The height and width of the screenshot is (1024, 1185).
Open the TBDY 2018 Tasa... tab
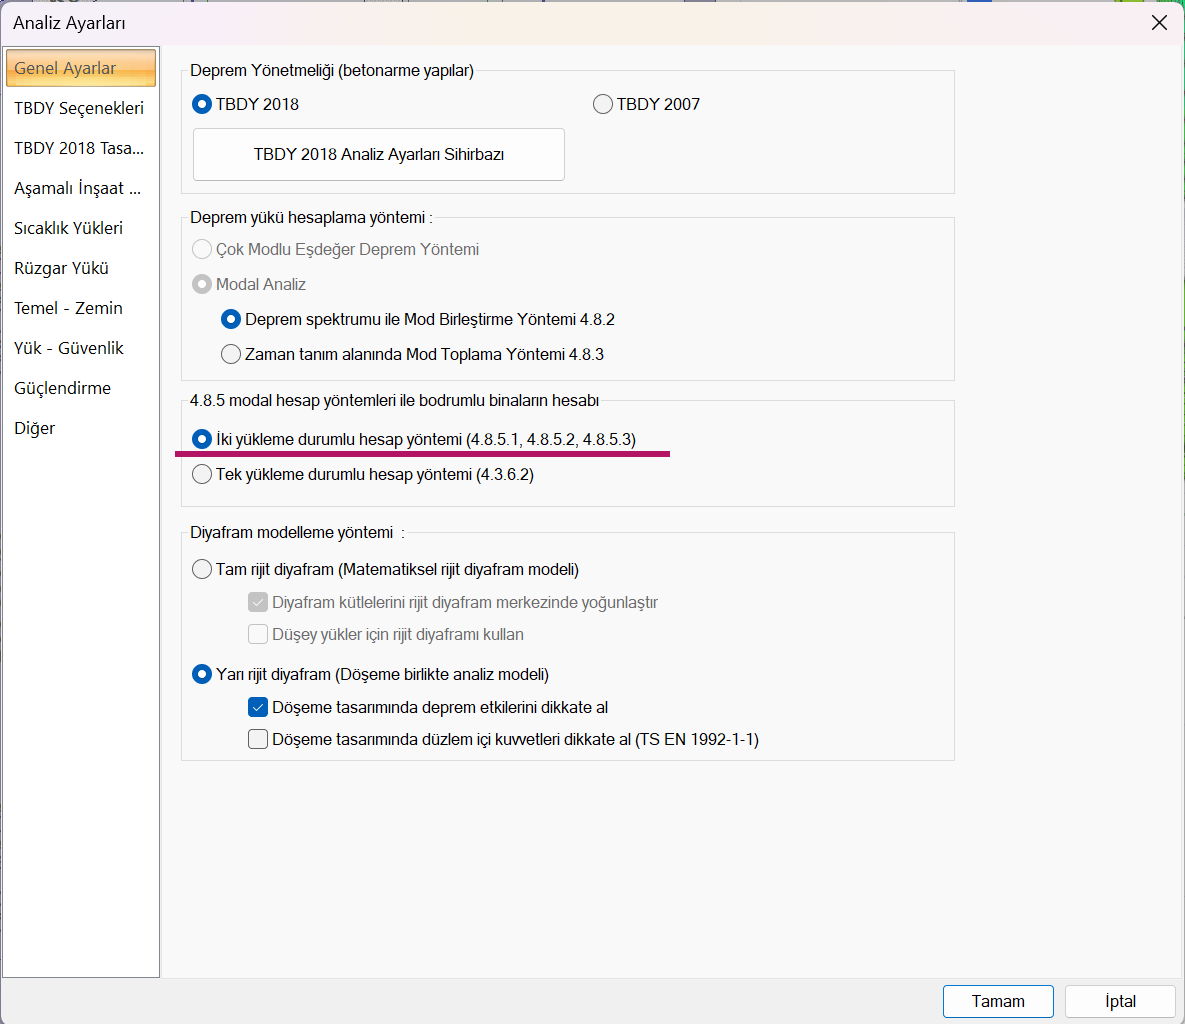81,148
